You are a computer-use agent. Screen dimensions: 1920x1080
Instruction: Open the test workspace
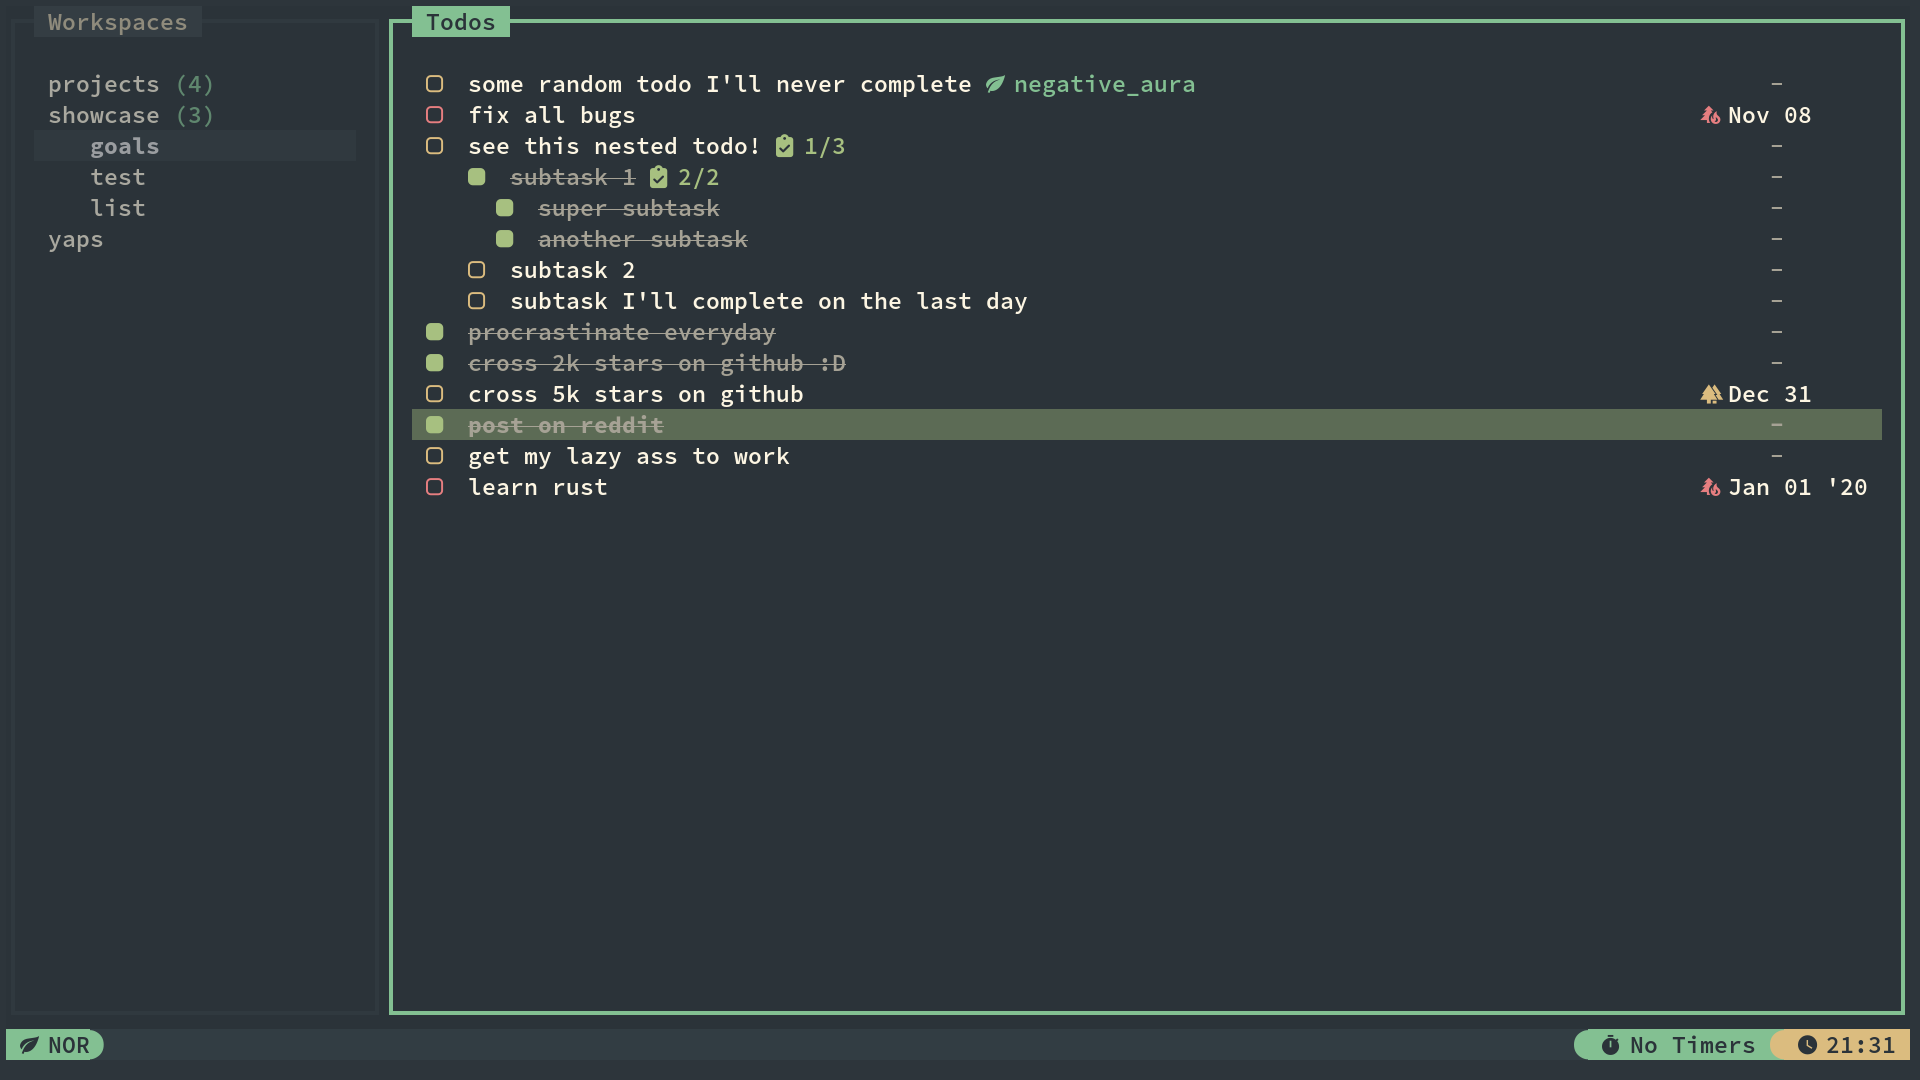click(x=118, y=177)
